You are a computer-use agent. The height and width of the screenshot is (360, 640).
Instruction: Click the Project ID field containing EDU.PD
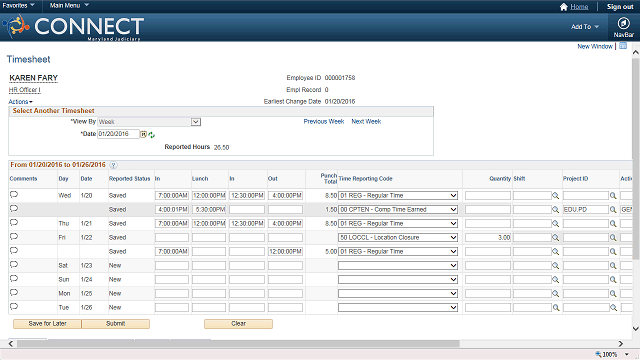coord(586,209)
